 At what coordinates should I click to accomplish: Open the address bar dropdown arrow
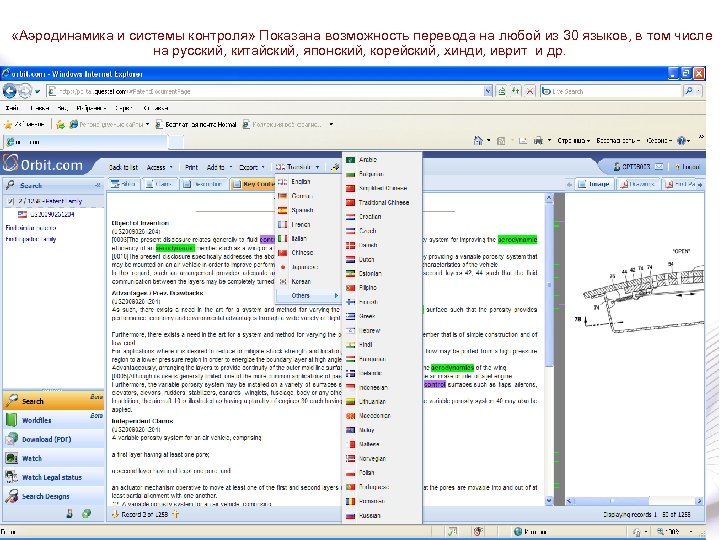488,91
